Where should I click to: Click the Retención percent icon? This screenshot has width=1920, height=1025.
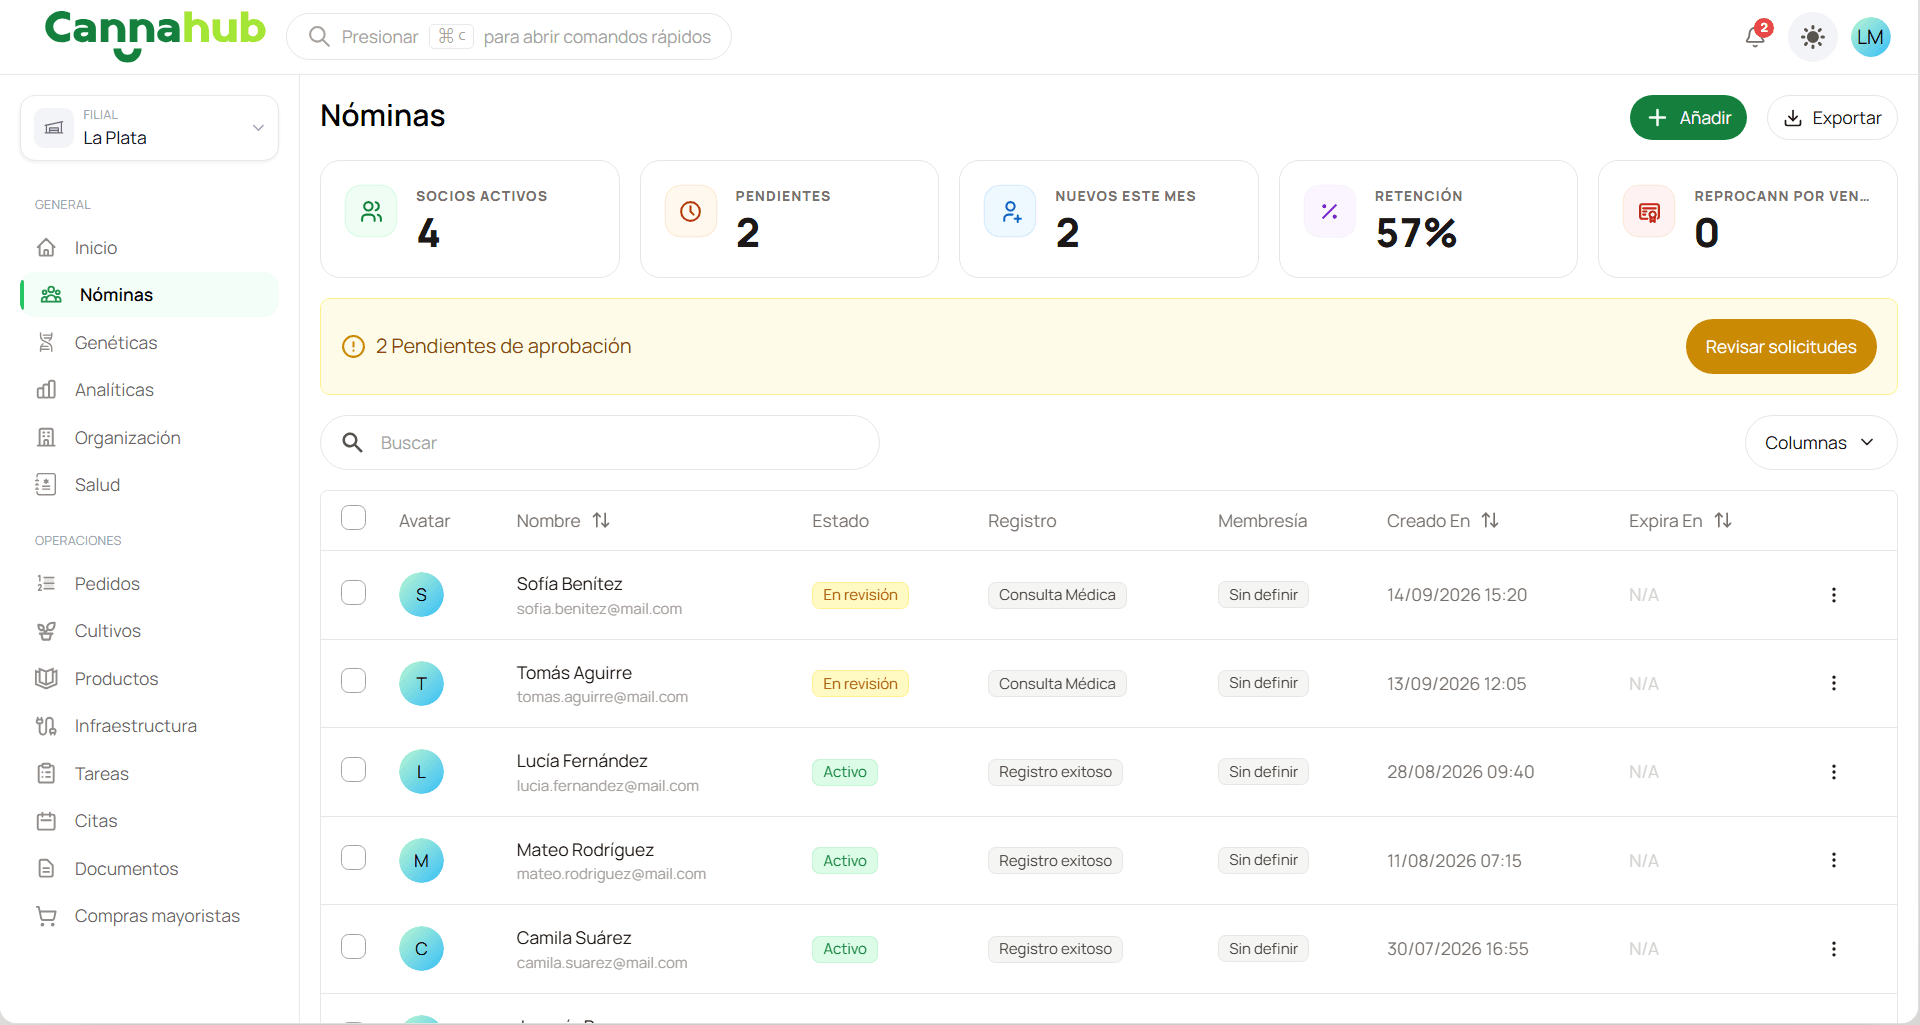coord(1329,211)
